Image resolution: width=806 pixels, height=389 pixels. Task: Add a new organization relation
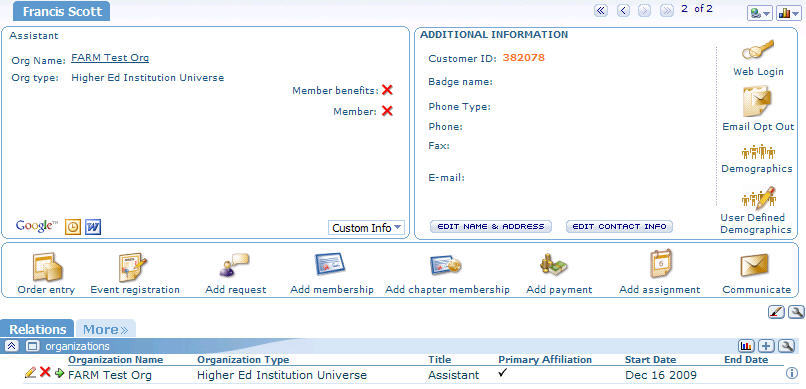766,346
